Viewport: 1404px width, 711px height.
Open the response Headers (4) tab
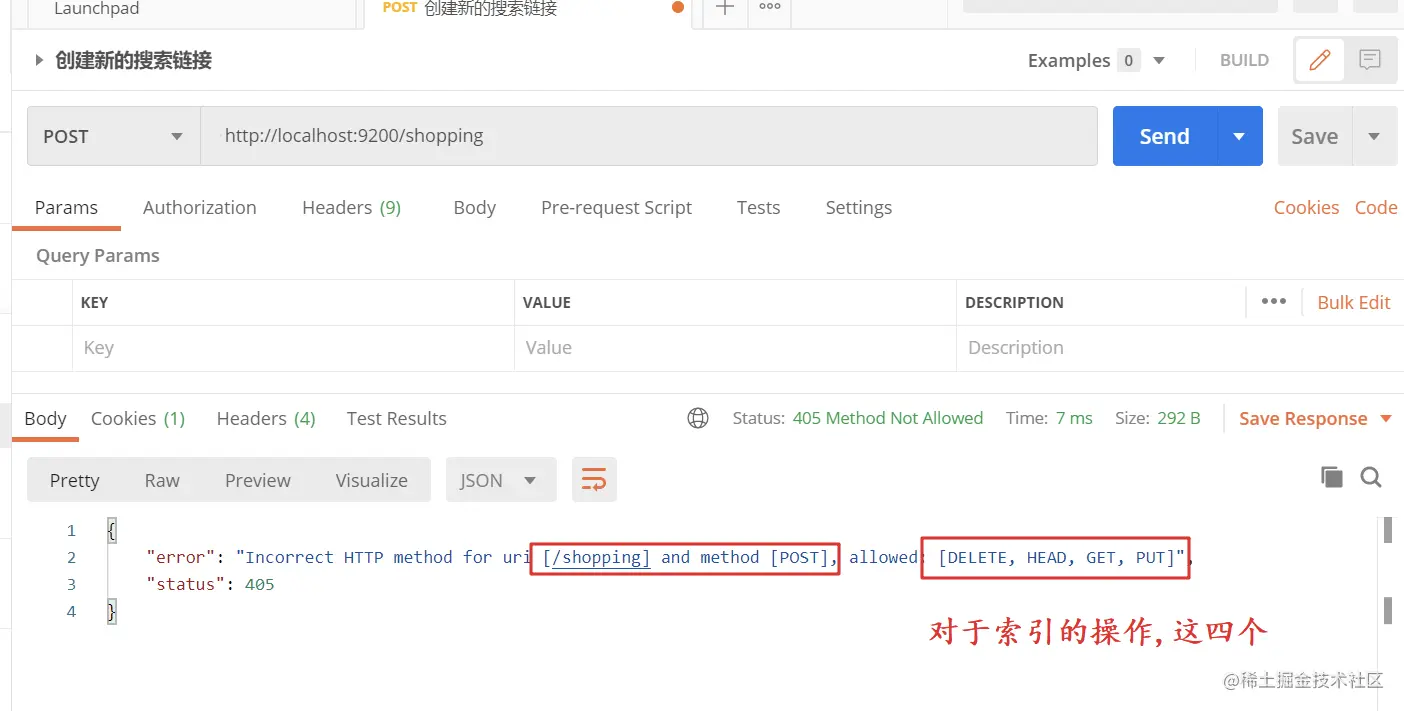(266, 418)
